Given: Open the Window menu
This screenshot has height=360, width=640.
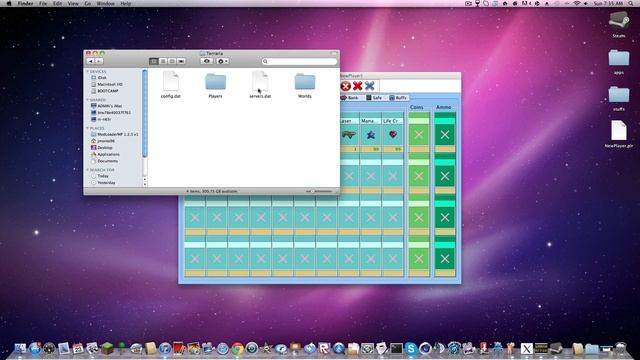Looking at the screenshot, I should (x=105, y=3).
